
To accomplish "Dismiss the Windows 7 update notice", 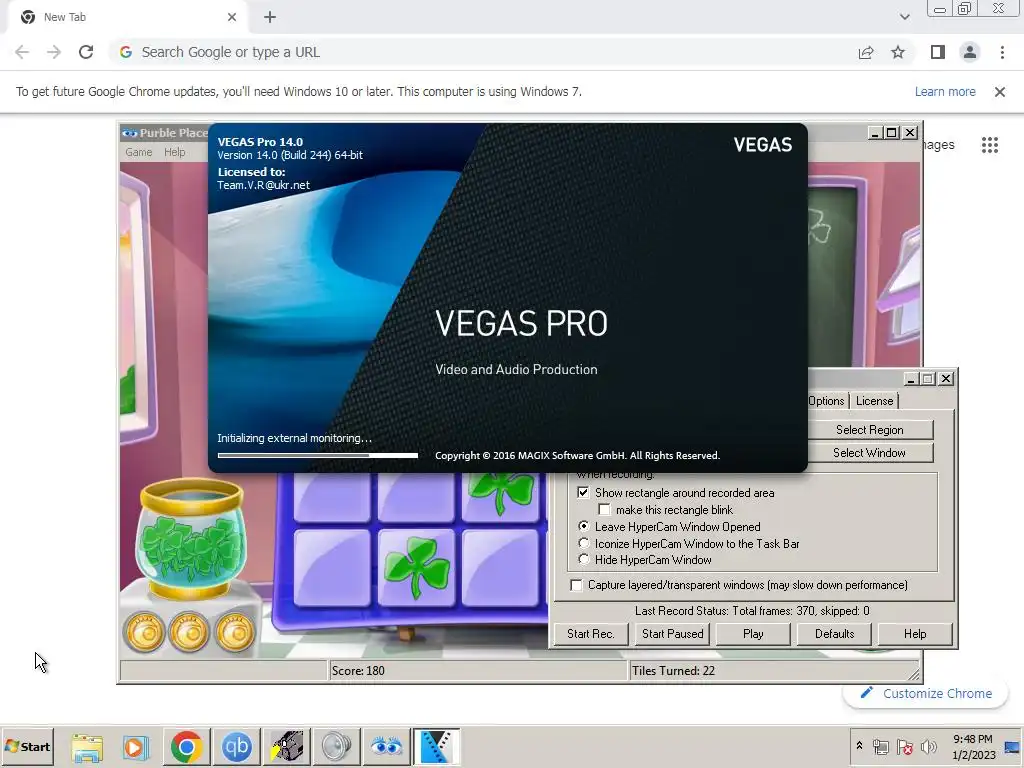I will (x=1000, y=92).
